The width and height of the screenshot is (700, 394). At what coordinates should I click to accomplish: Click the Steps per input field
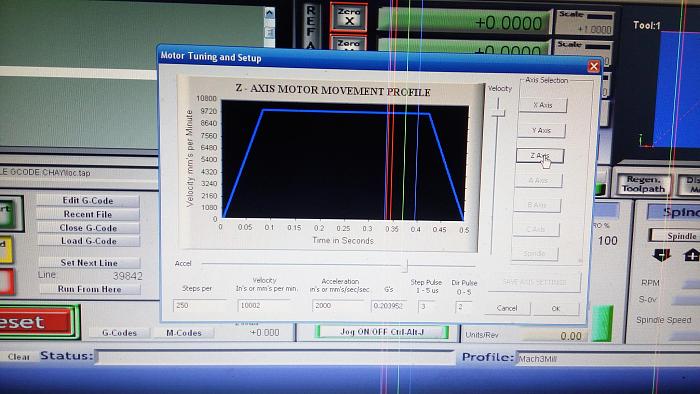click(x=199, y=306)
